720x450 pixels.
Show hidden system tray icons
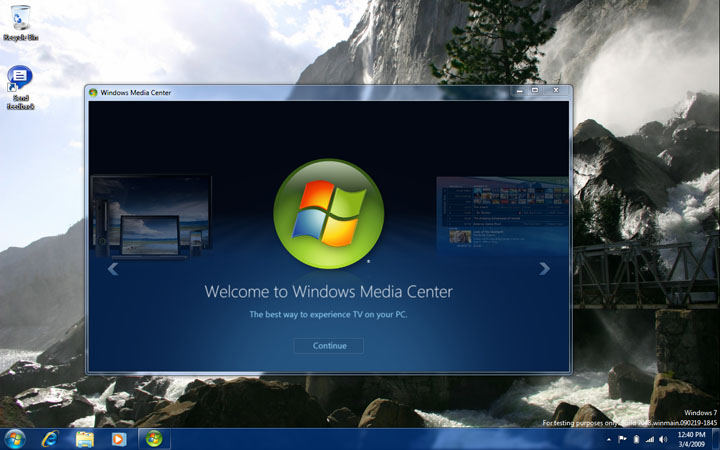(x=609, y=440)
